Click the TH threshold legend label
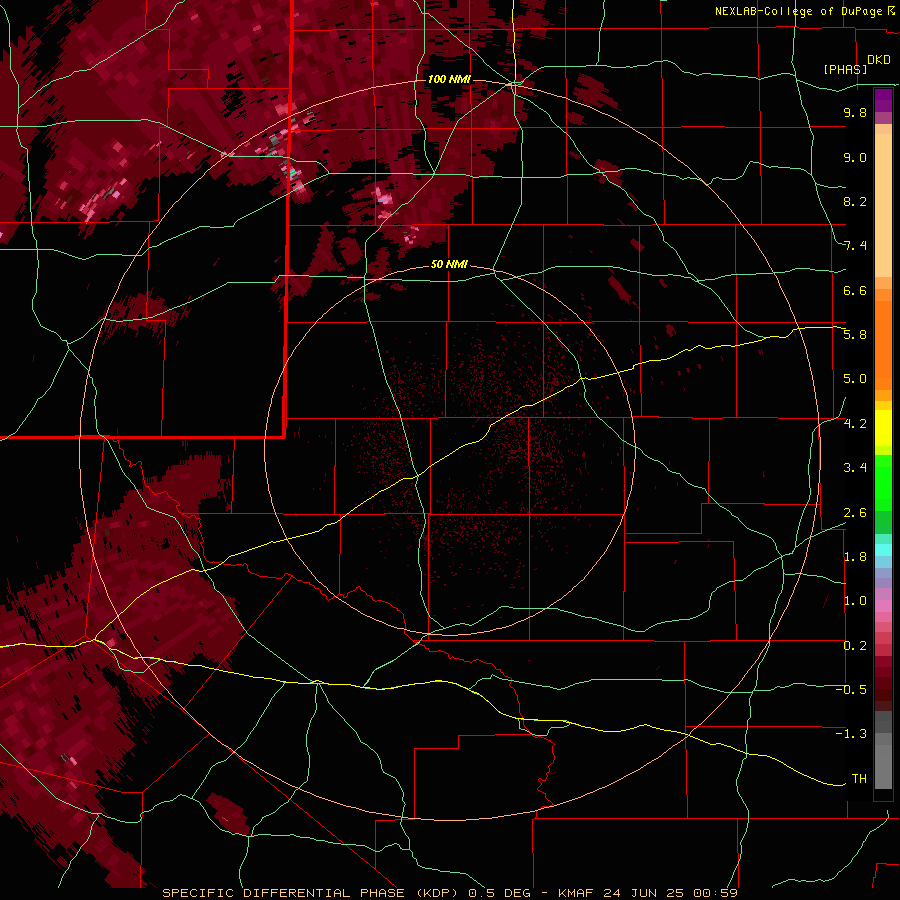 tap(859, 779)
